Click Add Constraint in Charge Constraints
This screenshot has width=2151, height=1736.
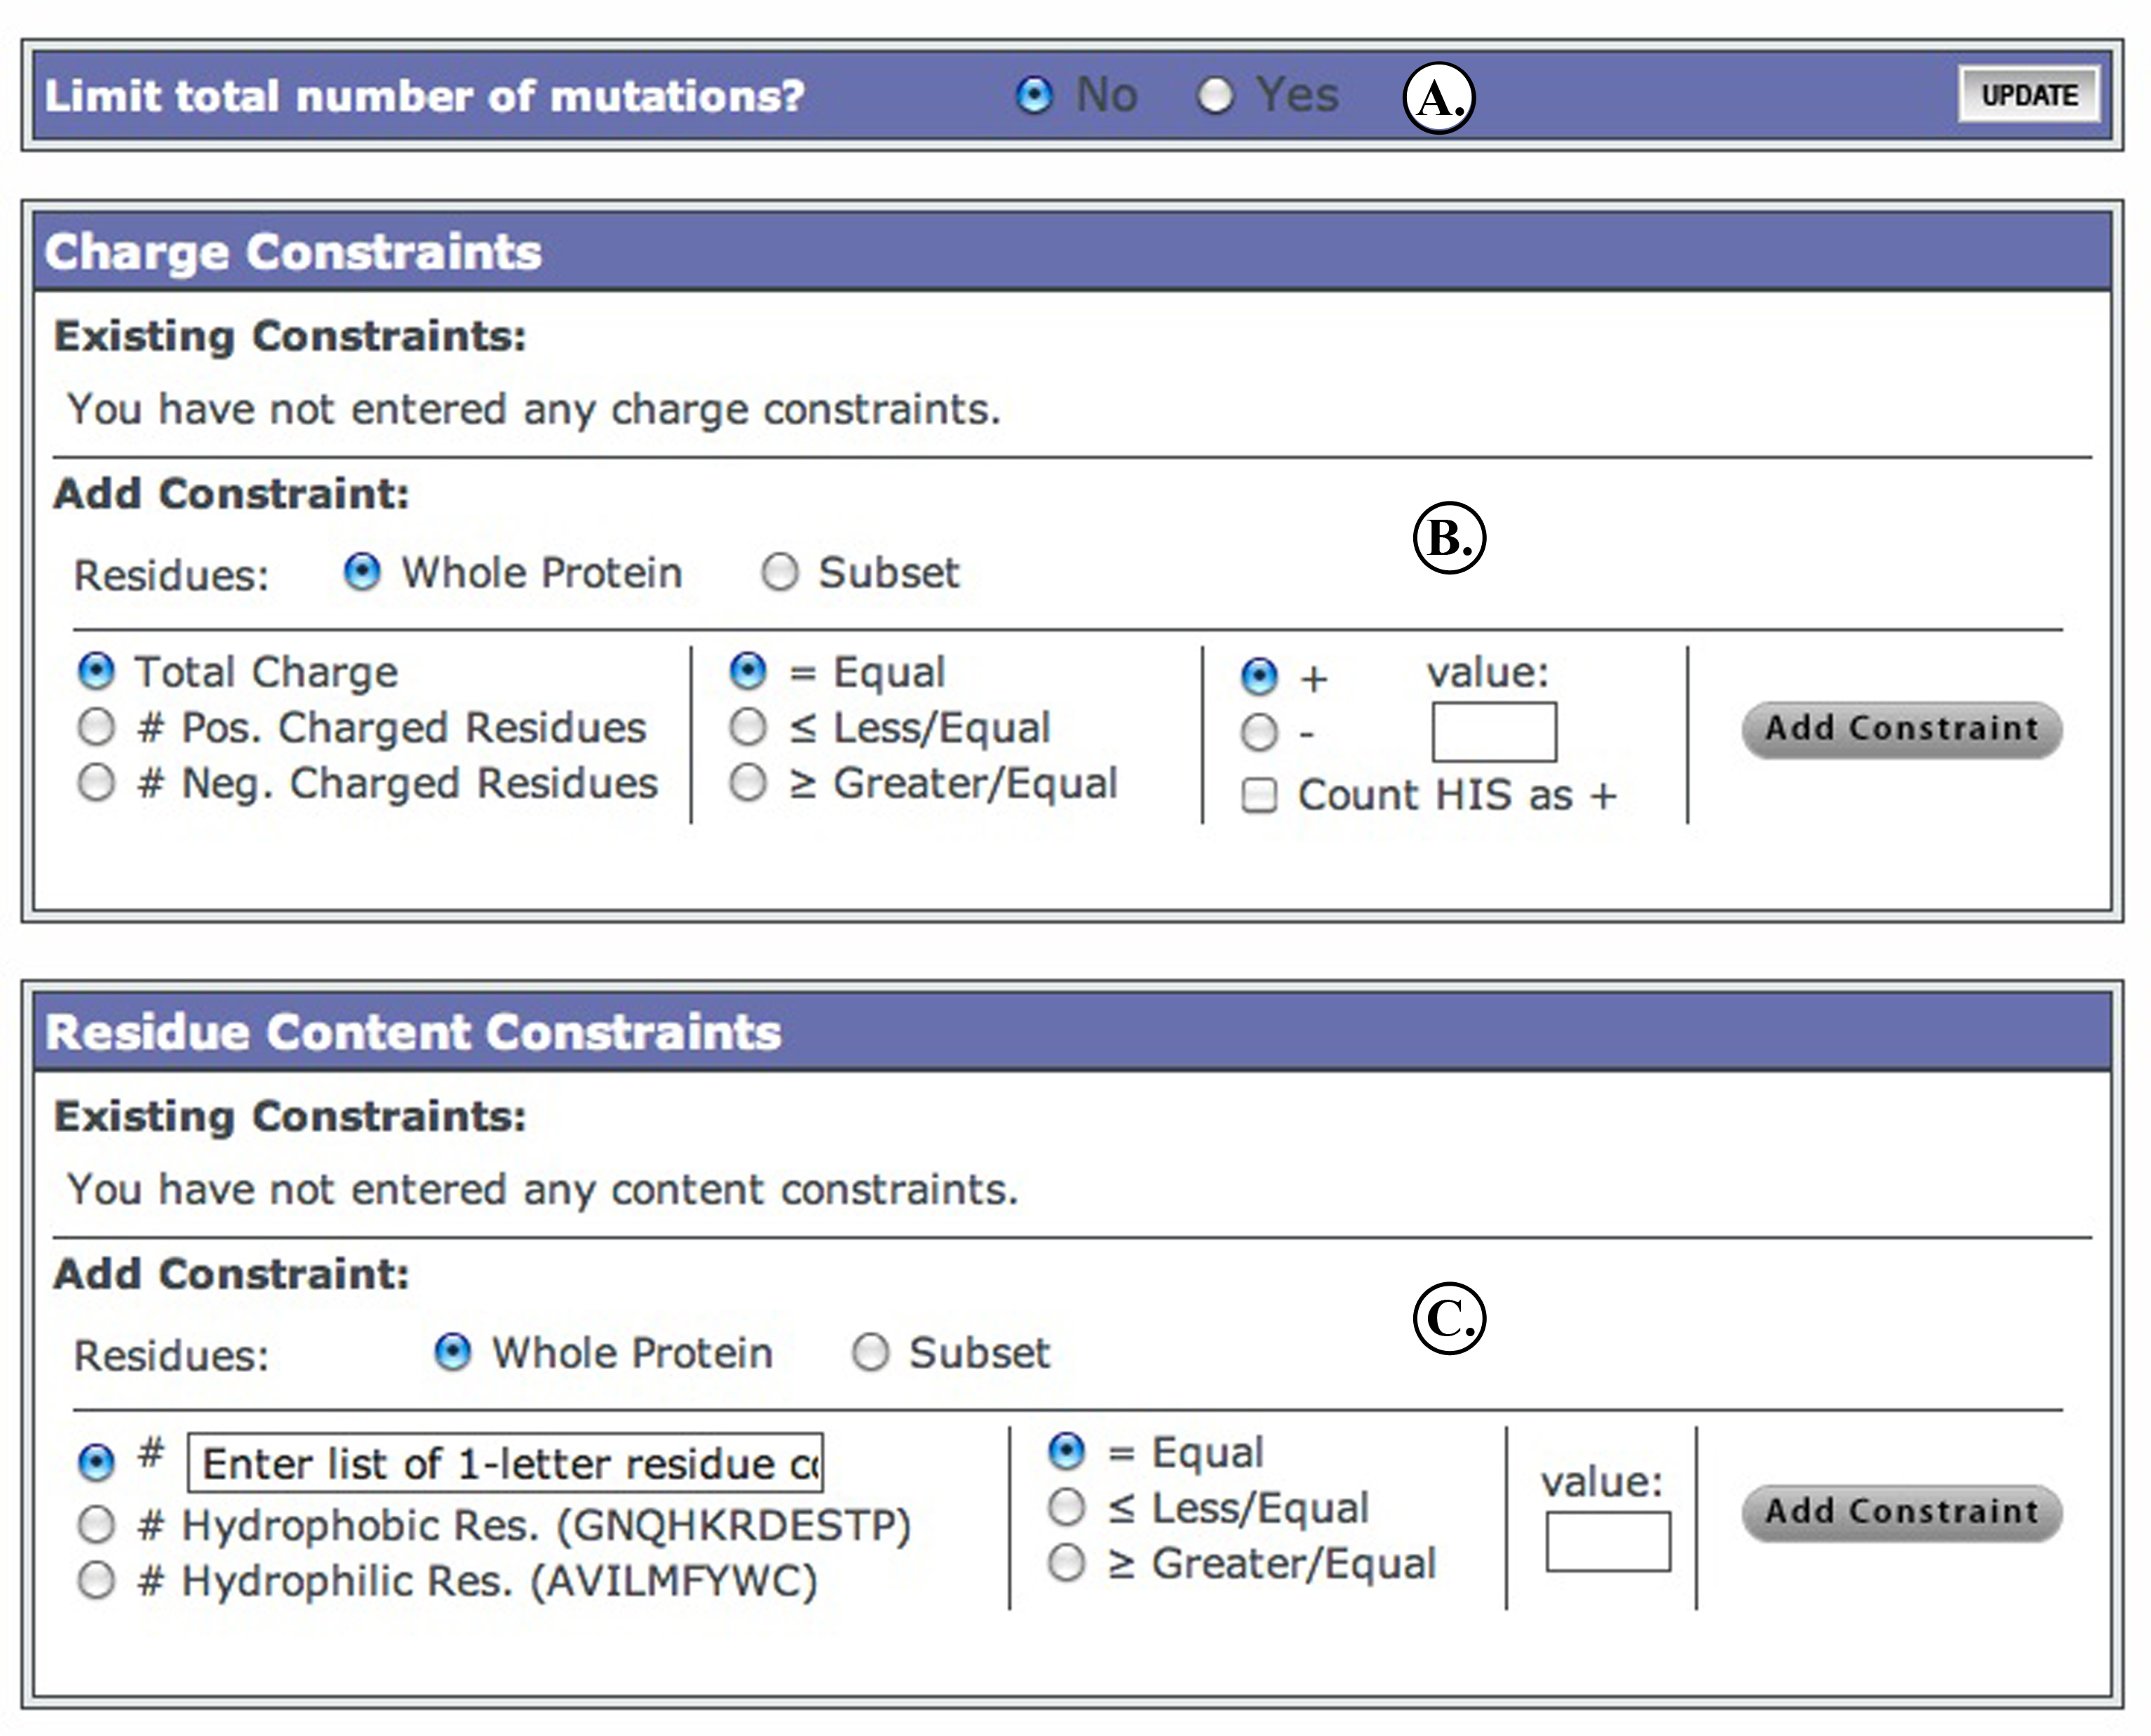coord(1901,729)
